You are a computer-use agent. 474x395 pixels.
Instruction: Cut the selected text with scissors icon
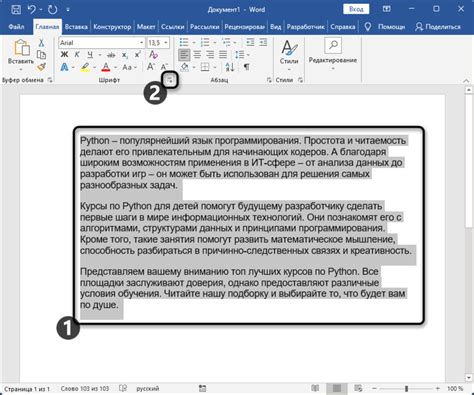click(41, 43)
